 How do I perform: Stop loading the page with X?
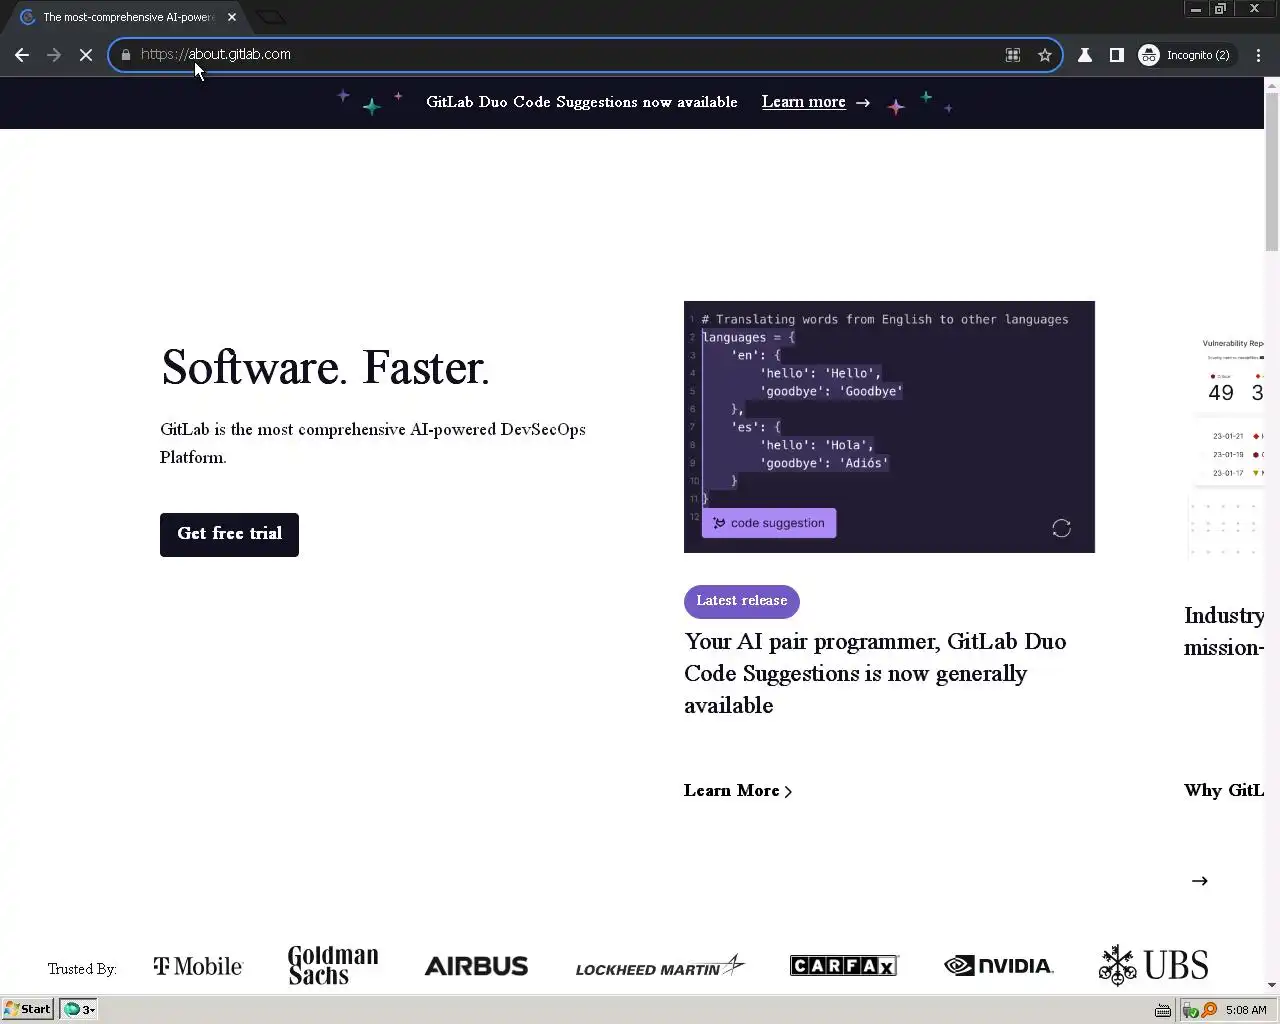click(x=86, y=55)
